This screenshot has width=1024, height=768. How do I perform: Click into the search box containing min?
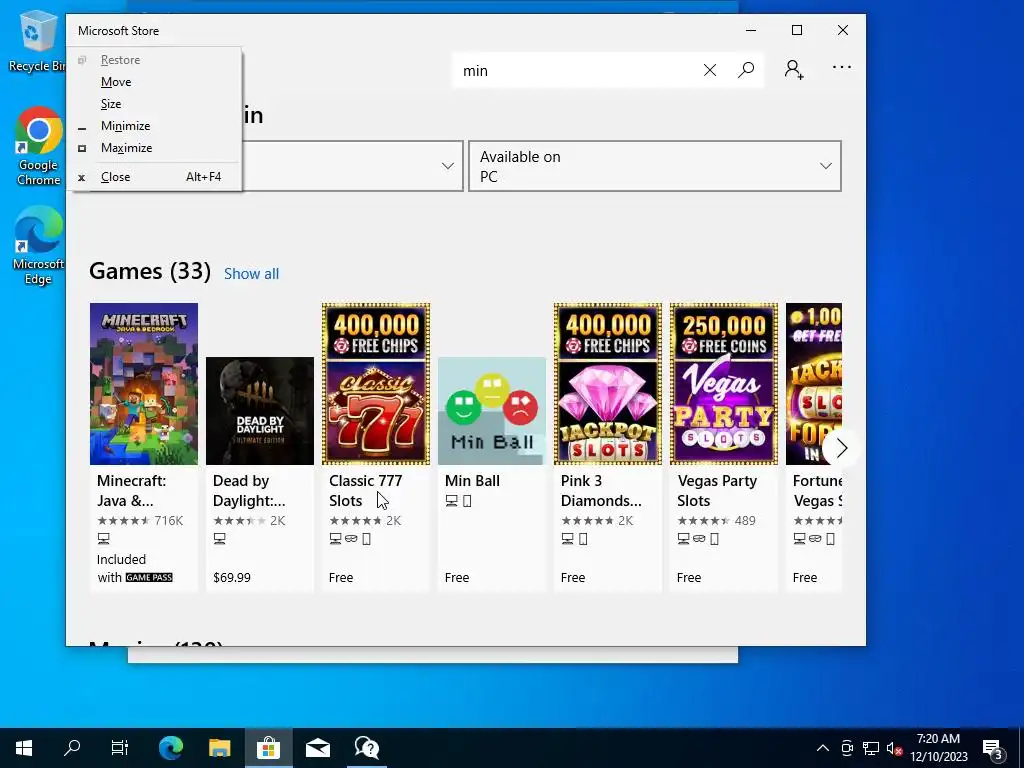pos(578,70)
